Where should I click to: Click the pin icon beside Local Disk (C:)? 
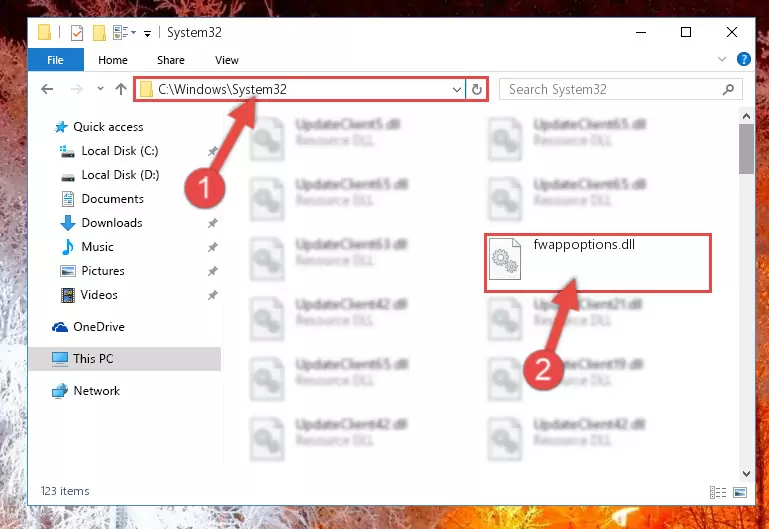212,151
